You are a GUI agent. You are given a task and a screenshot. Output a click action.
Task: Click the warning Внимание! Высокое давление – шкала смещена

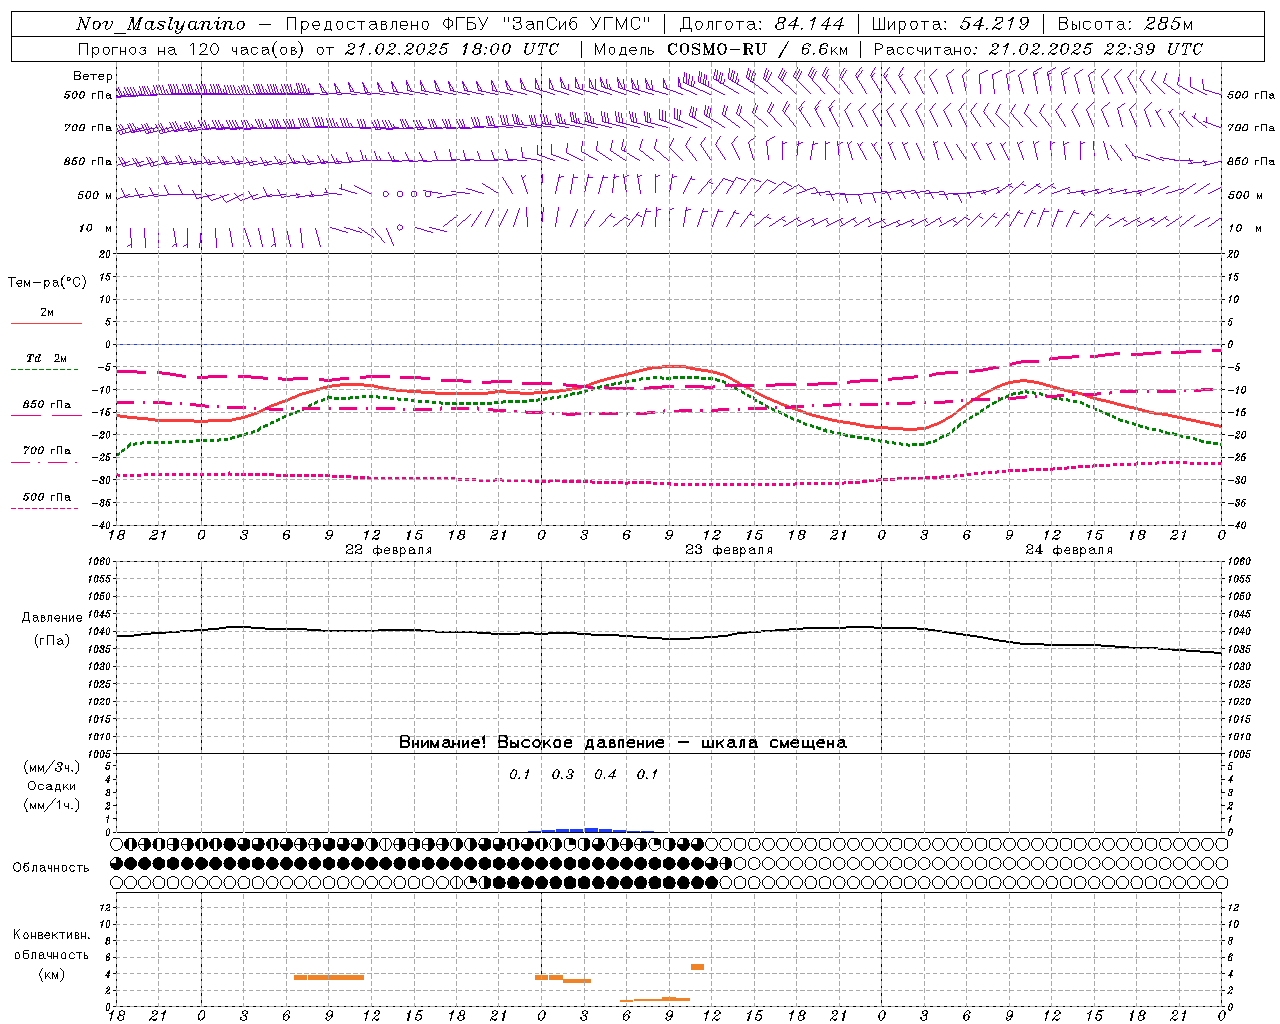click(x=623, y=742)
